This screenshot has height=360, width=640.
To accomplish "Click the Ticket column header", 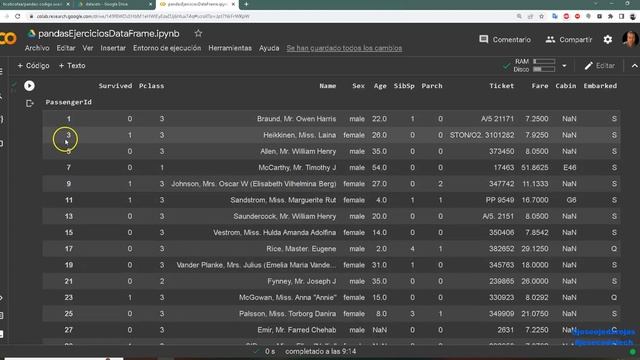I will click(x=502, y=86).
